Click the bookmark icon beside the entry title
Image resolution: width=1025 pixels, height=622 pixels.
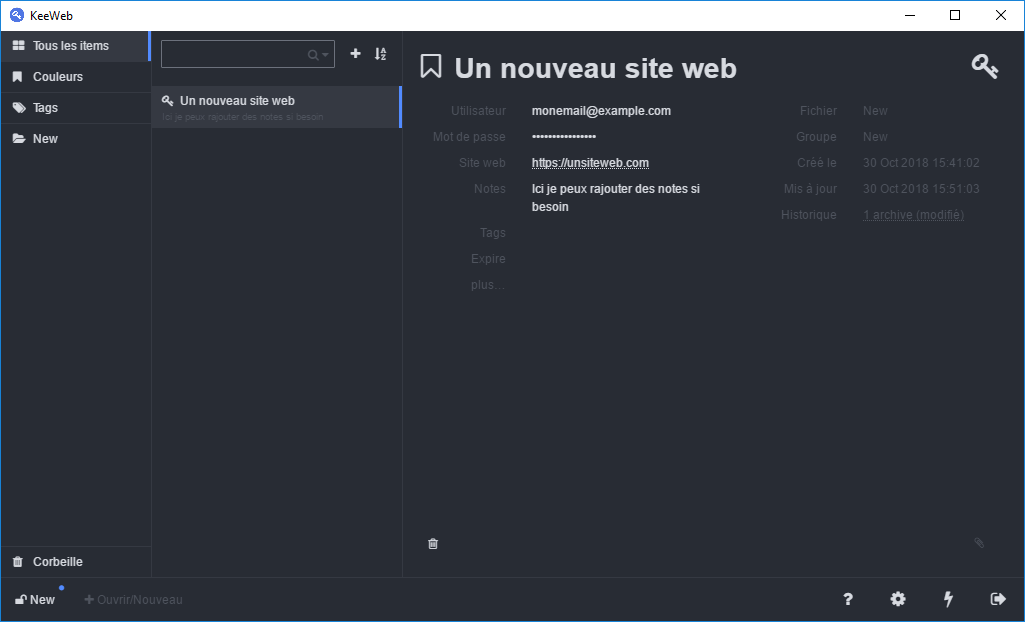430,65
